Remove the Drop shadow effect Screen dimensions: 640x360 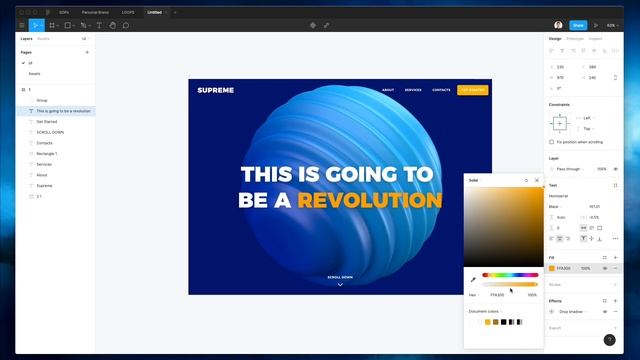point(616,311)
